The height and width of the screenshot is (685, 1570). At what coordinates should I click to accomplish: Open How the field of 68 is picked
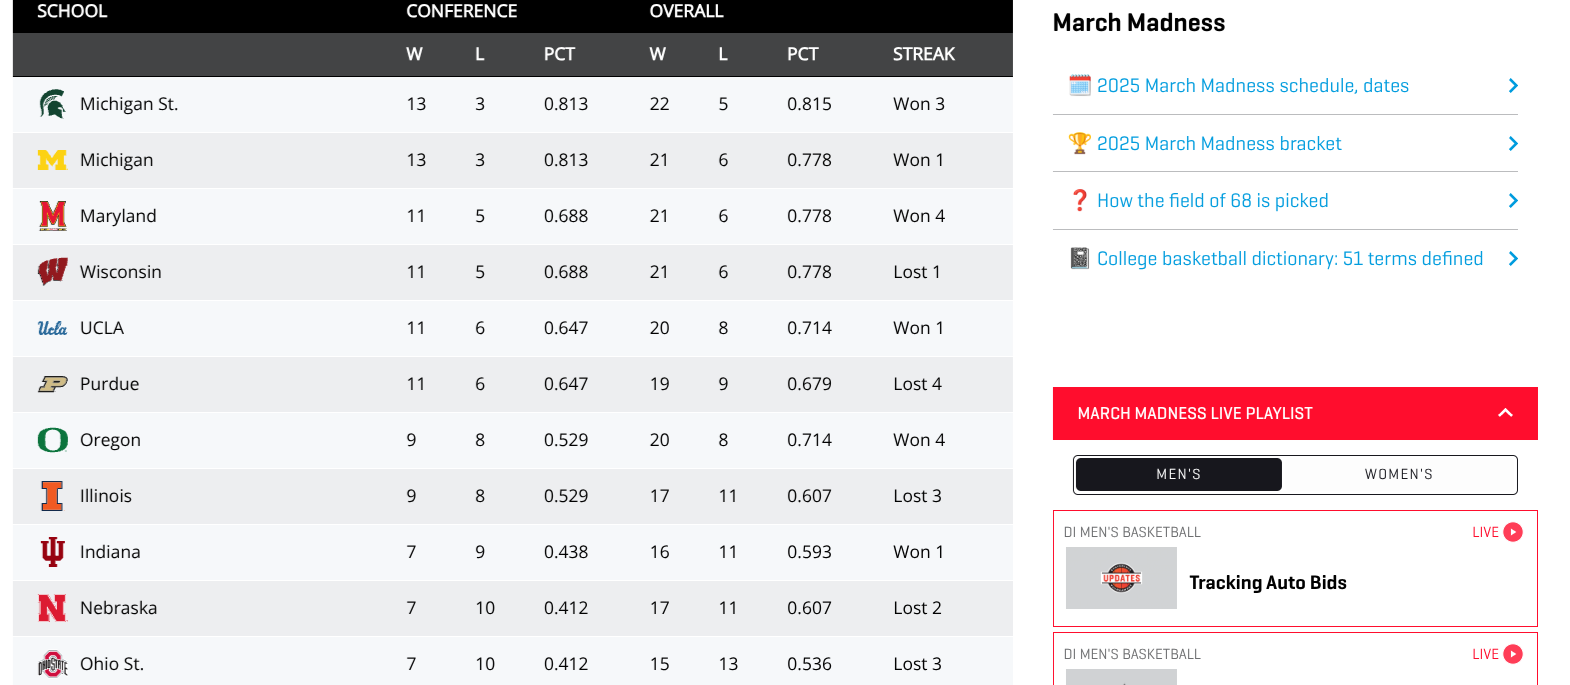click(x=1212, y=201)
